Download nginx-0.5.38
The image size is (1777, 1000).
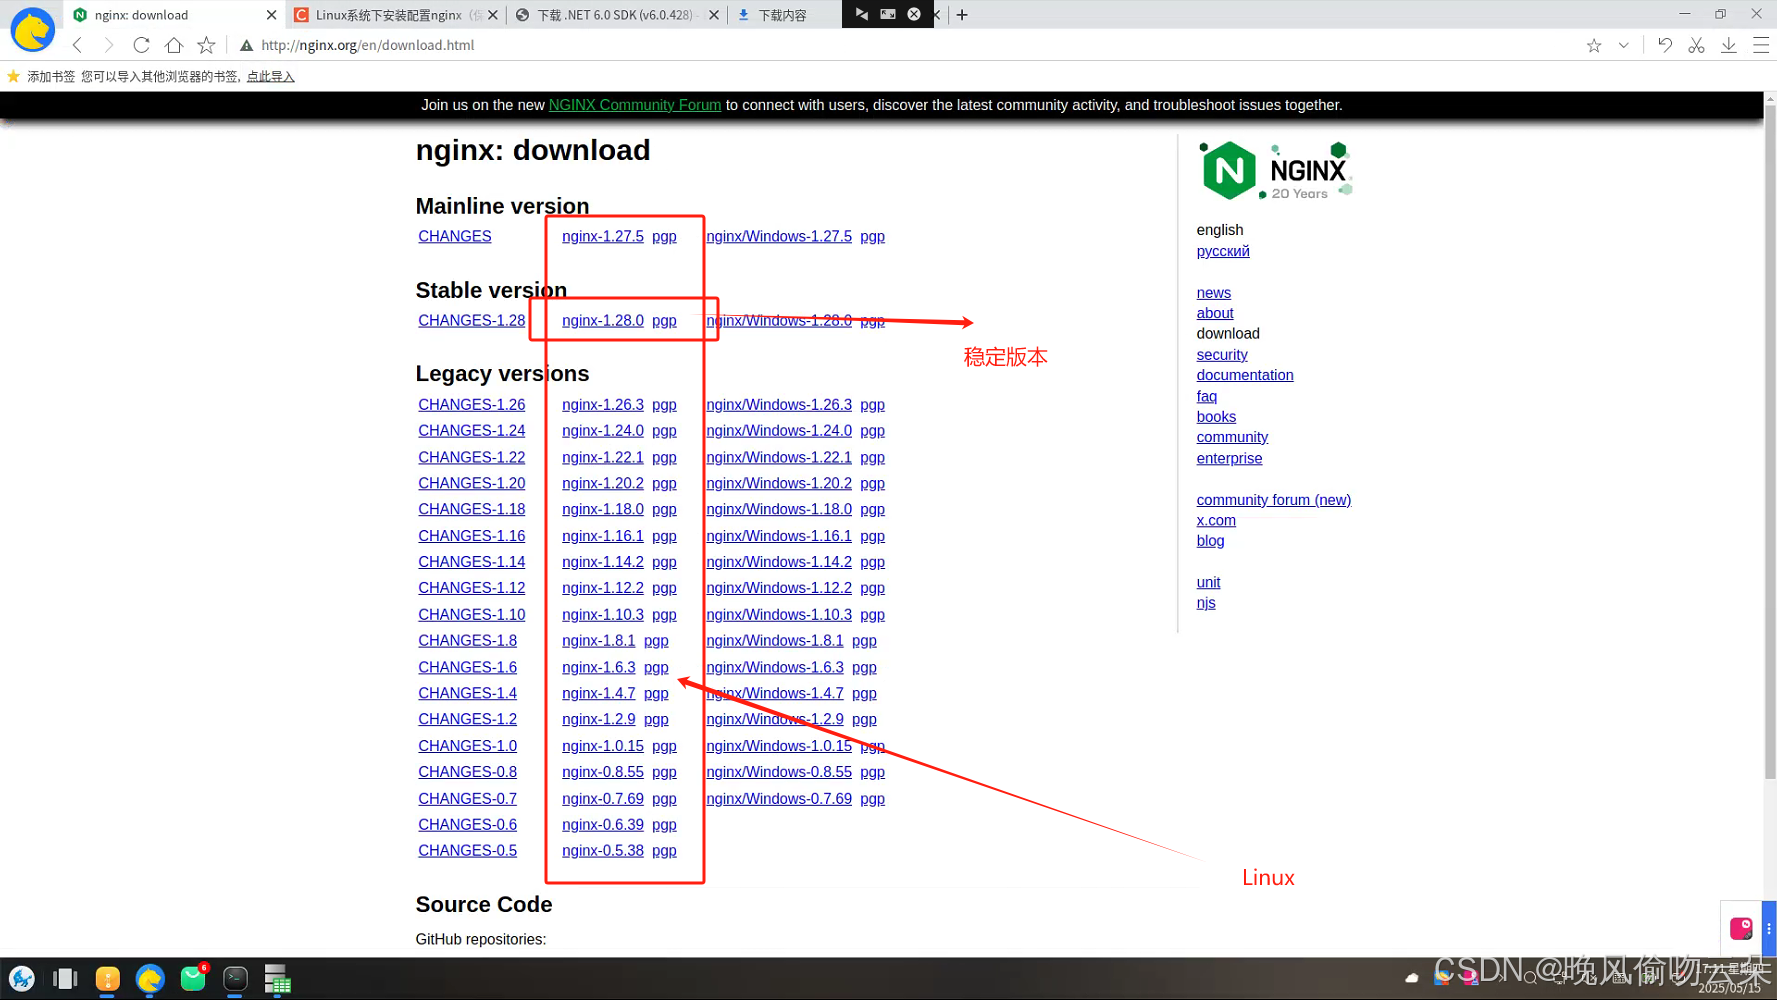(x=603, y=850)
